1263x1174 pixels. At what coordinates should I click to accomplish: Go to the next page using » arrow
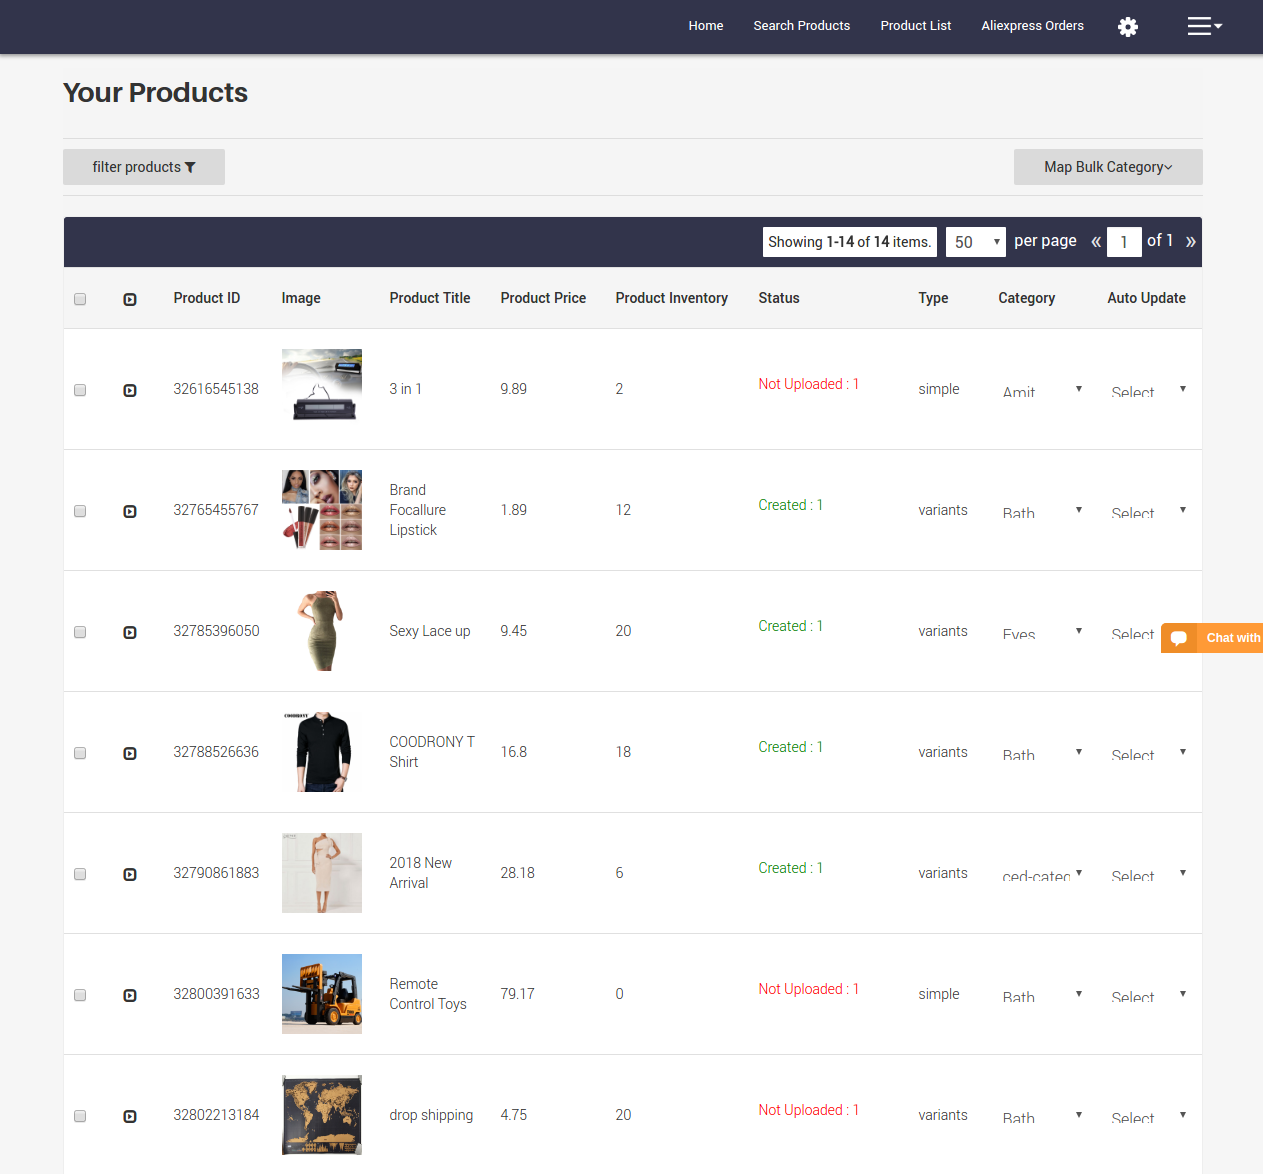[x=1190, y=242]
